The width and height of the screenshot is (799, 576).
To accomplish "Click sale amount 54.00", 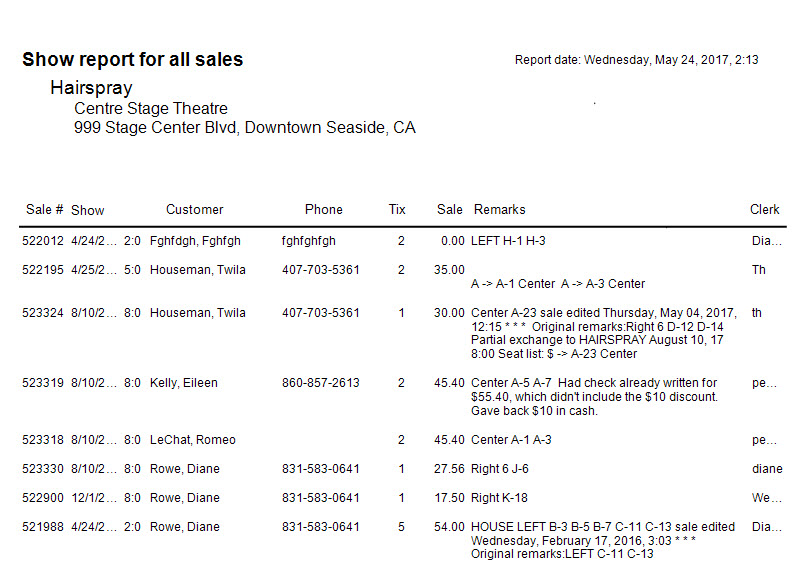I will 449,527.
